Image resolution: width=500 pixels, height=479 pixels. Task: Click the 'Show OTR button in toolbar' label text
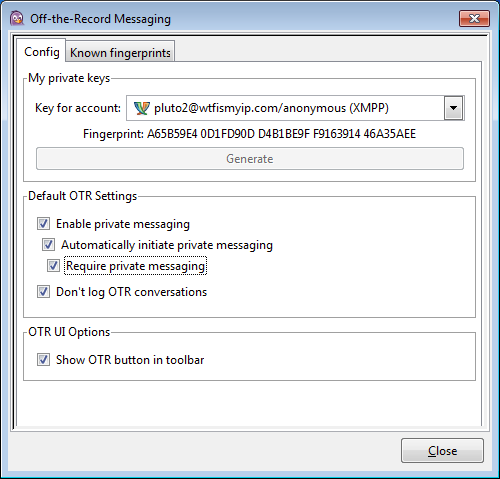pos(130,360)
